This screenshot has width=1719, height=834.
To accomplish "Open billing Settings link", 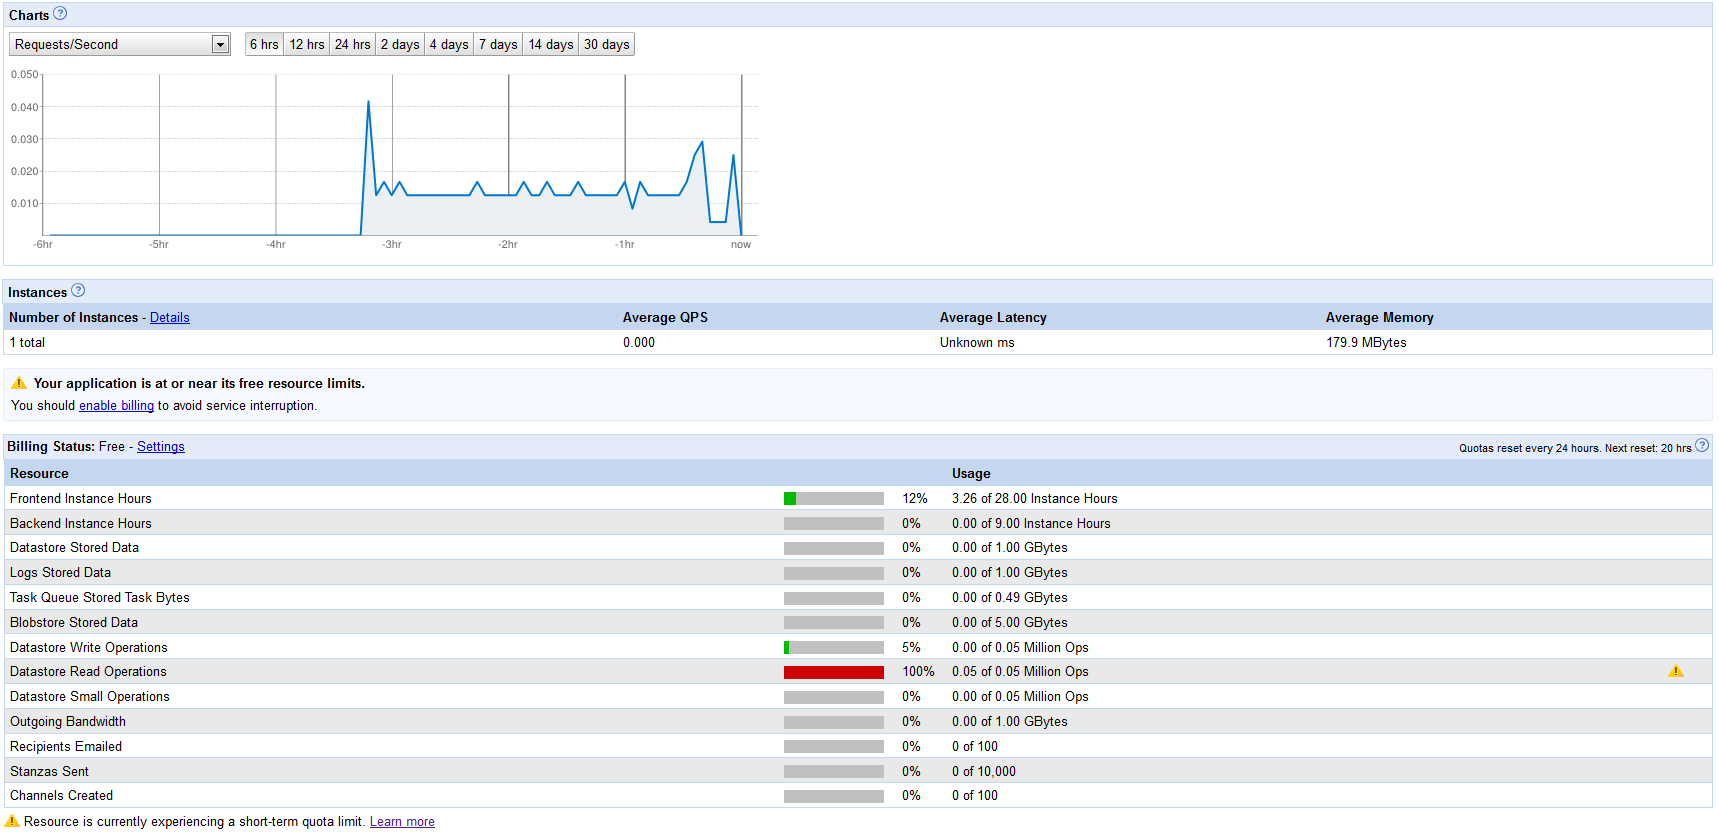I will (161, 447).
